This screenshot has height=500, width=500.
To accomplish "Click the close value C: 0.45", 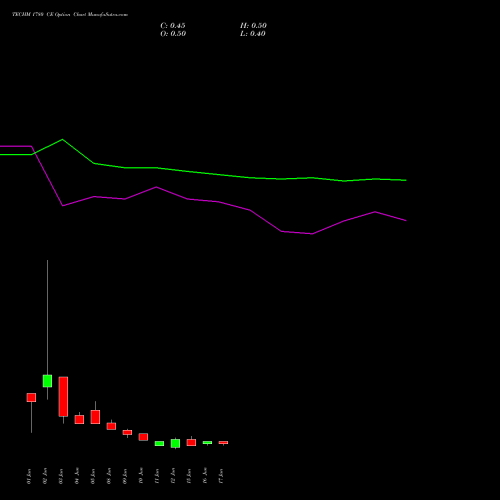I will click(x=173, y=26).
